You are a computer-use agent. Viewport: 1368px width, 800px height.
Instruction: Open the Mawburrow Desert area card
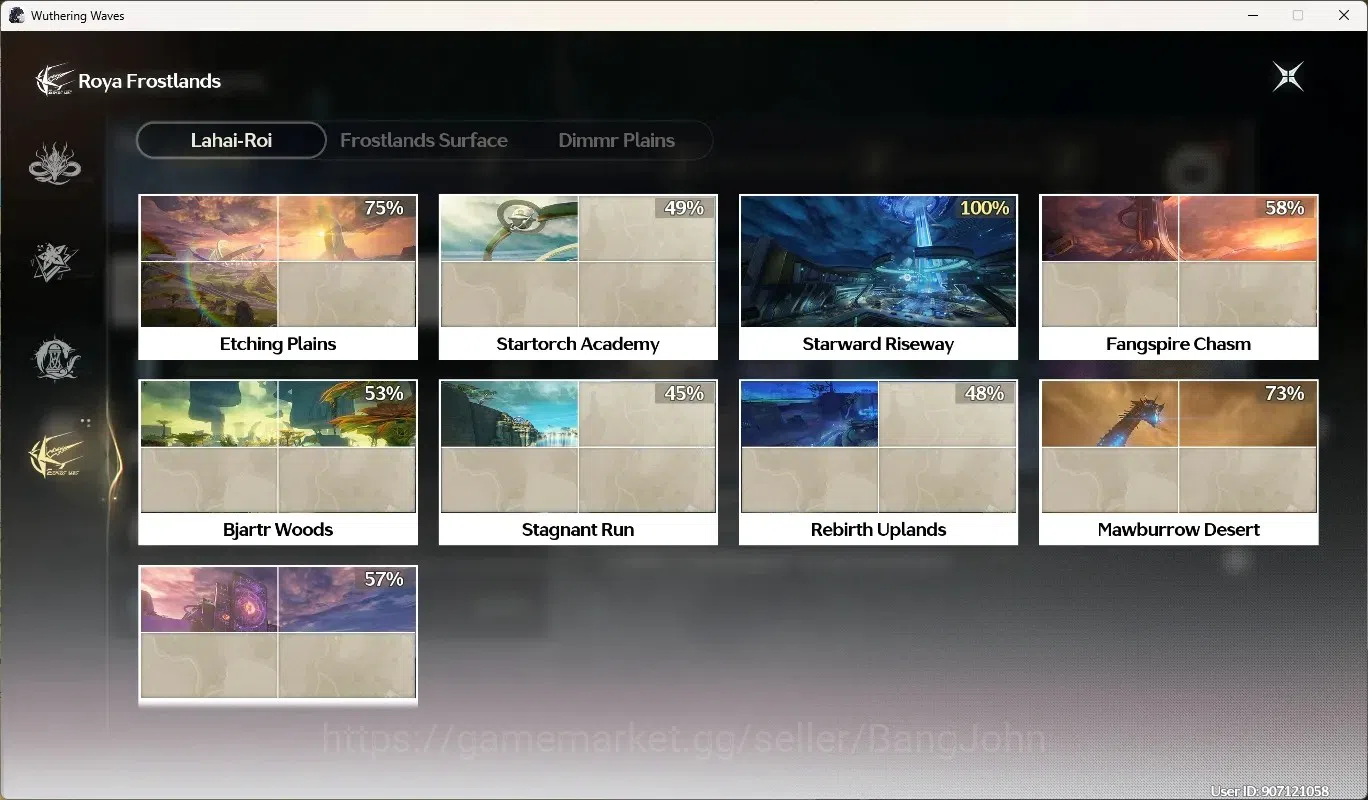(1179, 463)
